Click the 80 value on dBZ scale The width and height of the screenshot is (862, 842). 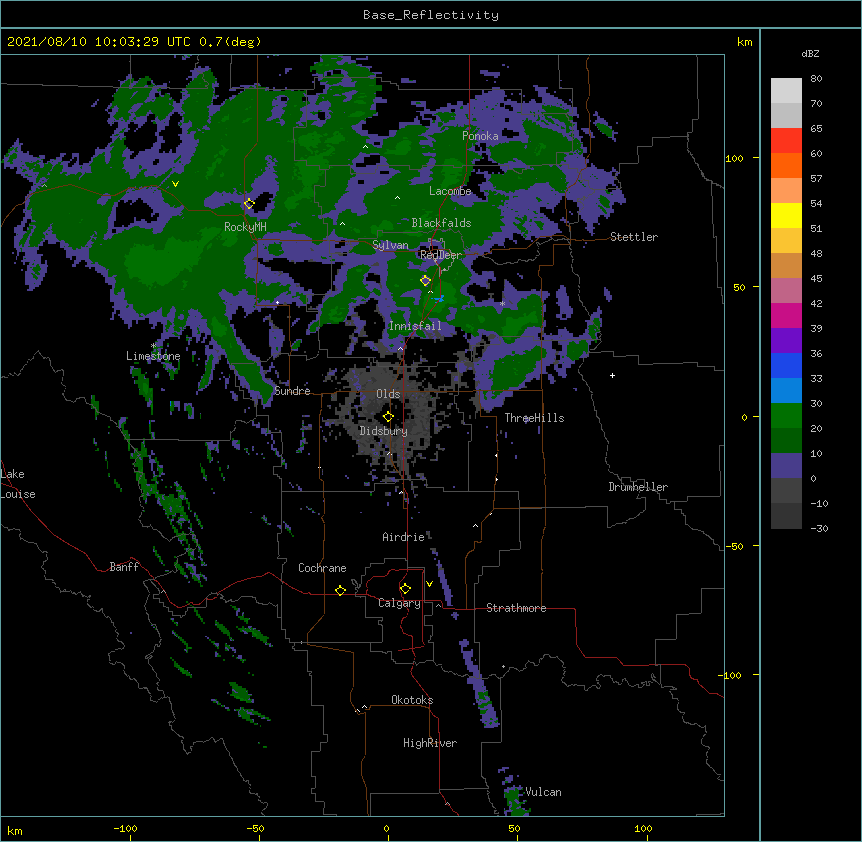click(x=816, y=79)
